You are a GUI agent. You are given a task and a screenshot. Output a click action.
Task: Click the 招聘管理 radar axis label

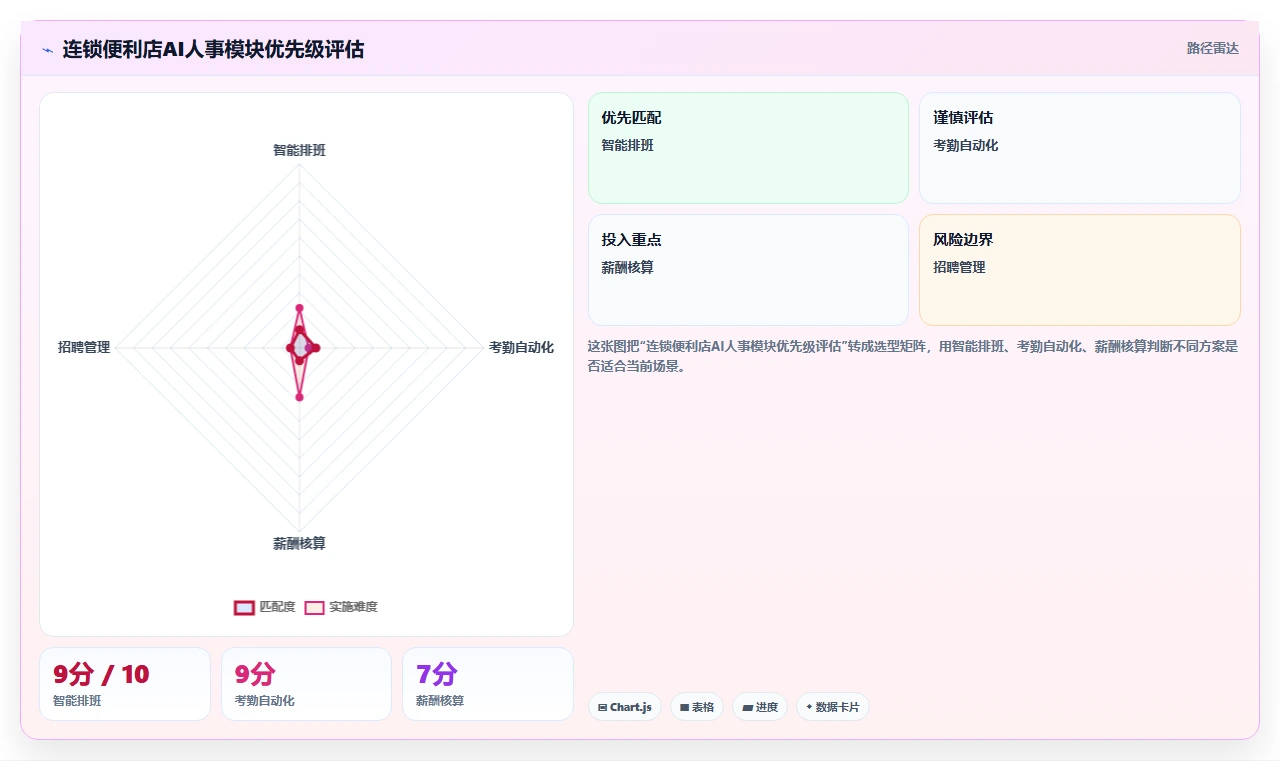(x=84, y=347)
